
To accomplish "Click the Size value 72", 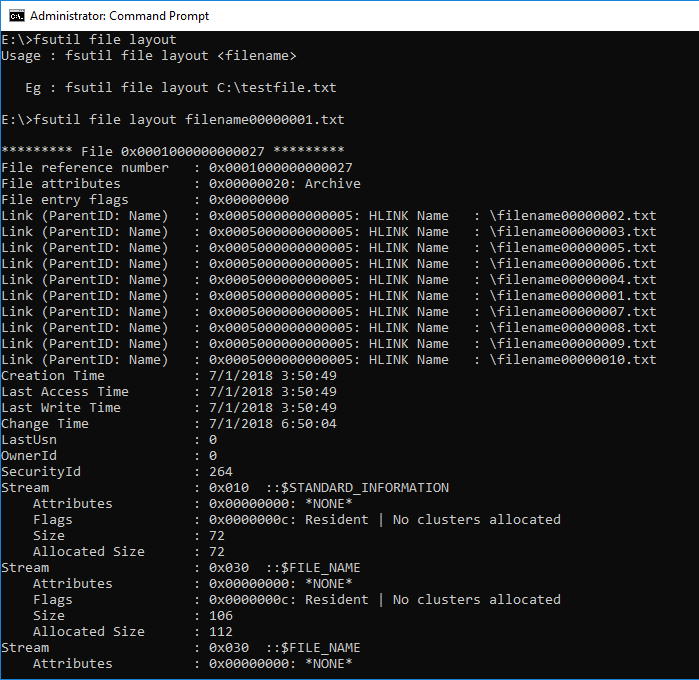I will (217, 536).
